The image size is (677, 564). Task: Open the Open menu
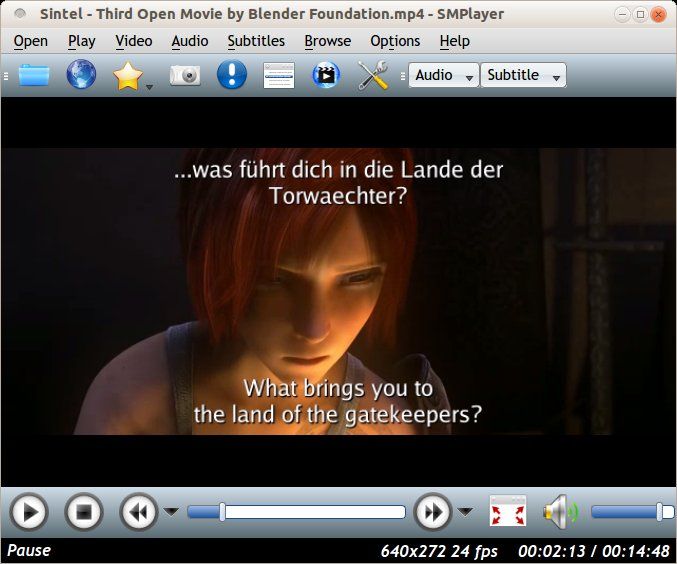(x=31, y=41)
